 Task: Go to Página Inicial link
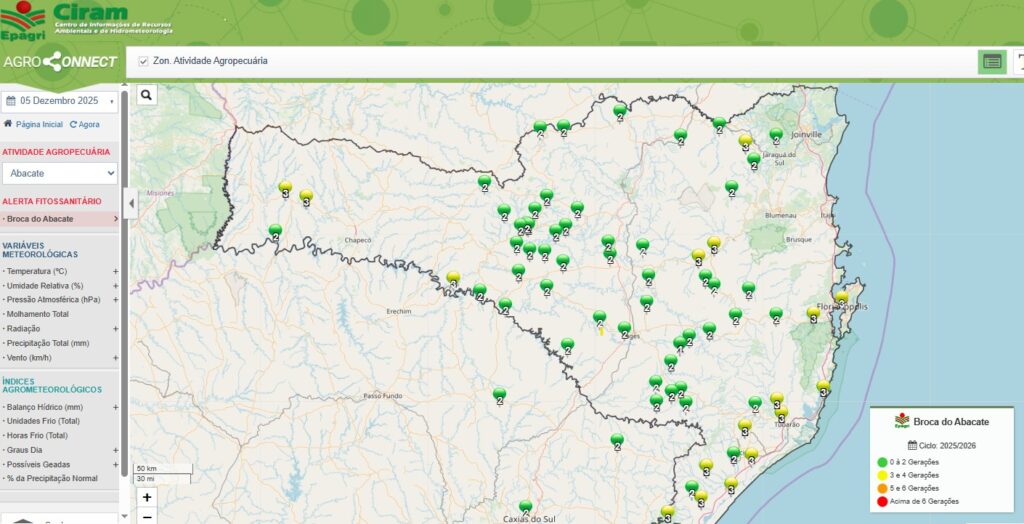tap(33, 124)
